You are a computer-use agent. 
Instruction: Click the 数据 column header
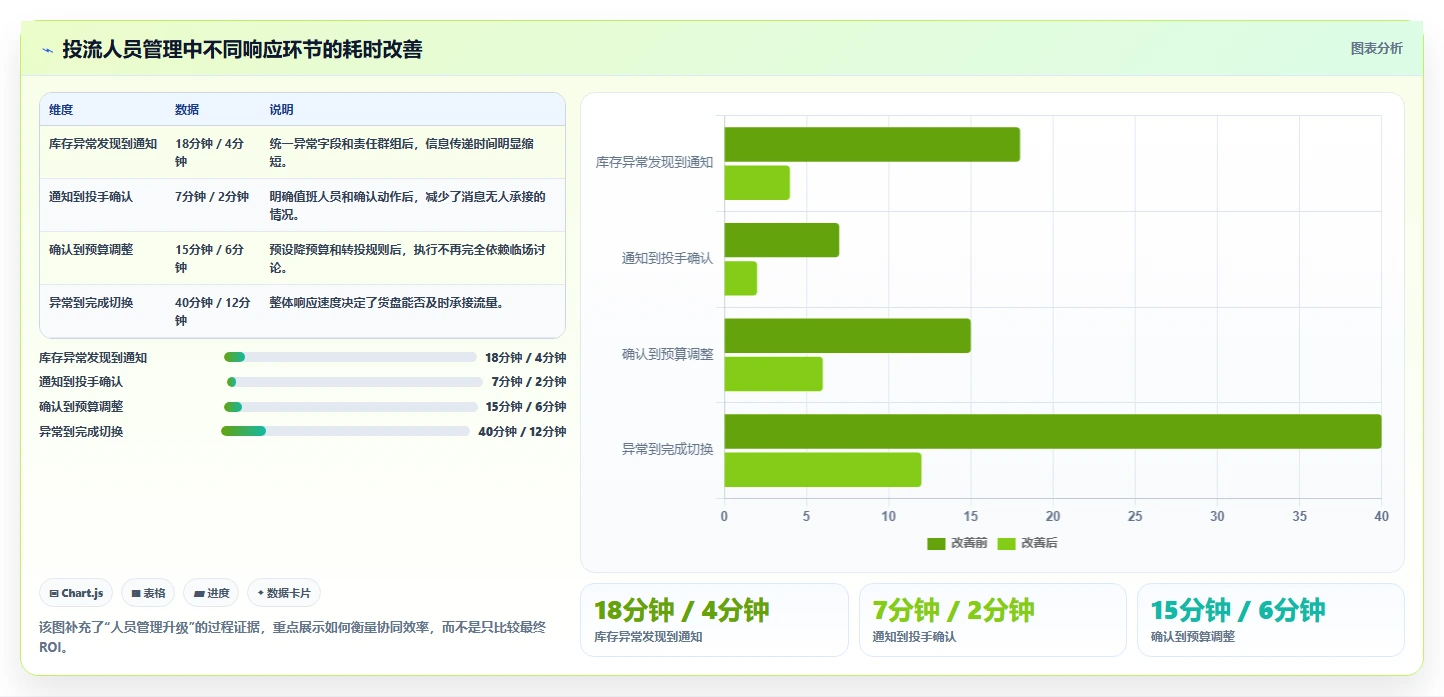coord(187,110)
